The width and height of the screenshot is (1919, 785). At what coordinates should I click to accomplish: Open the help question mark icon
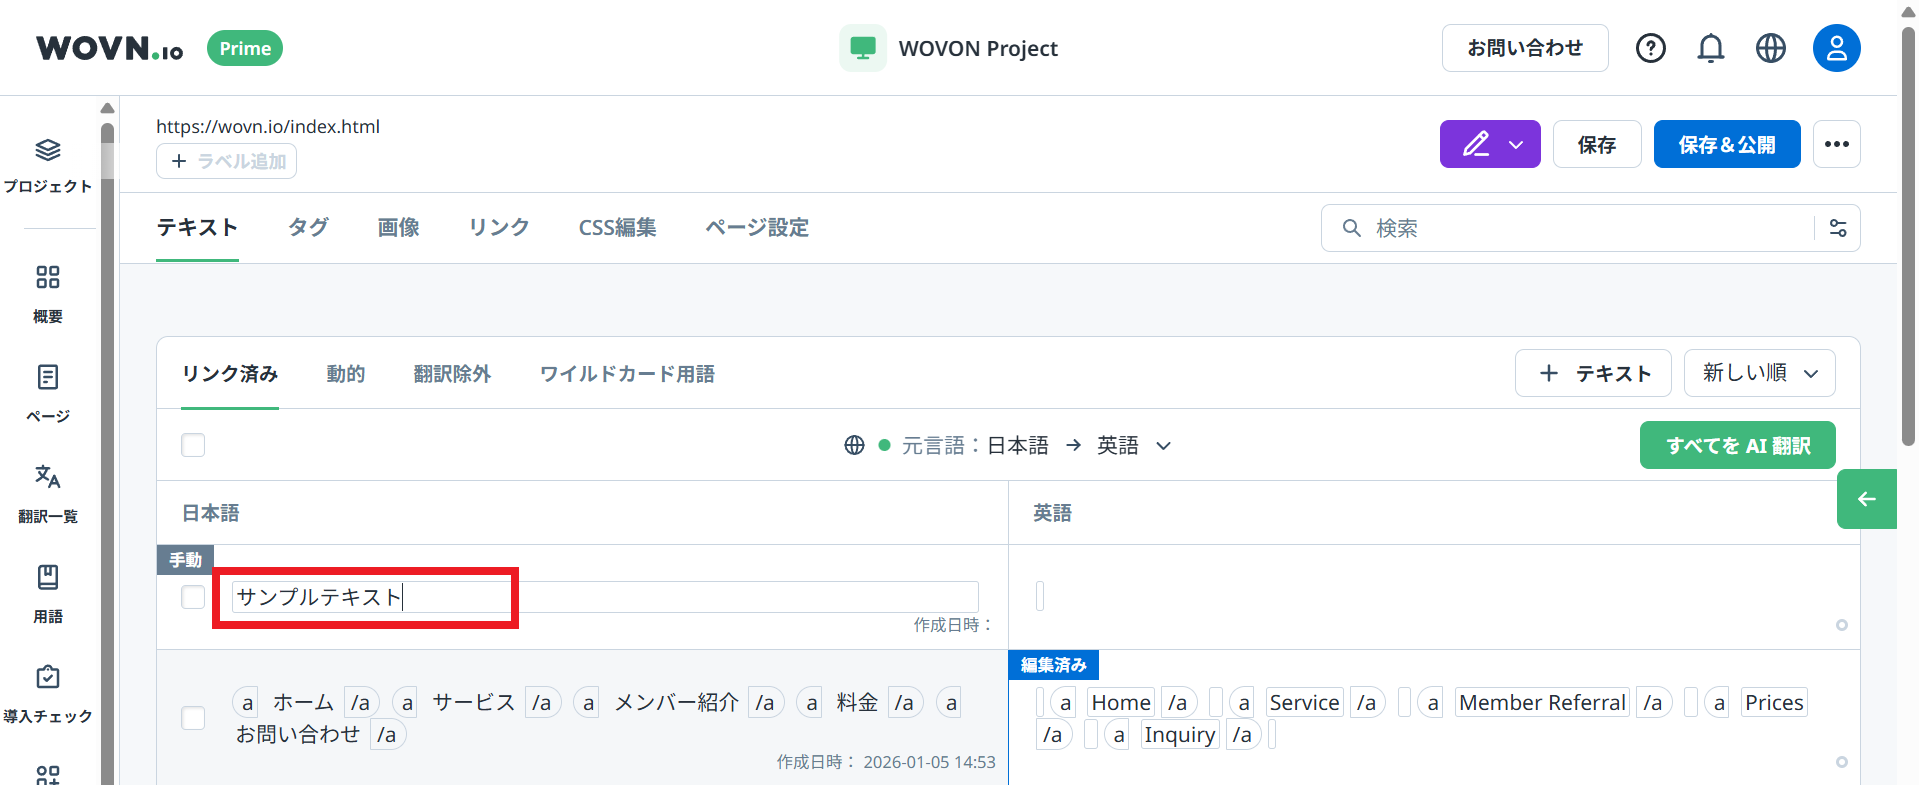[1650, 48]
